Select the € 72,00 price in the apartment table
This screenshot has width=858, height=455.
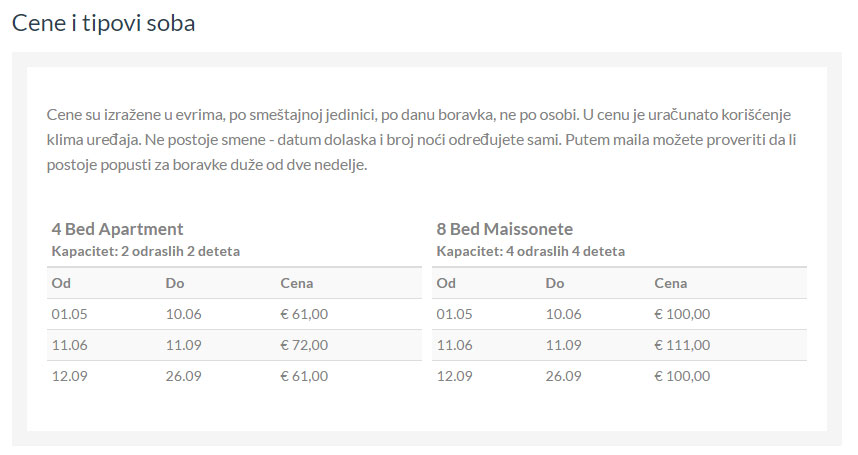304,345
